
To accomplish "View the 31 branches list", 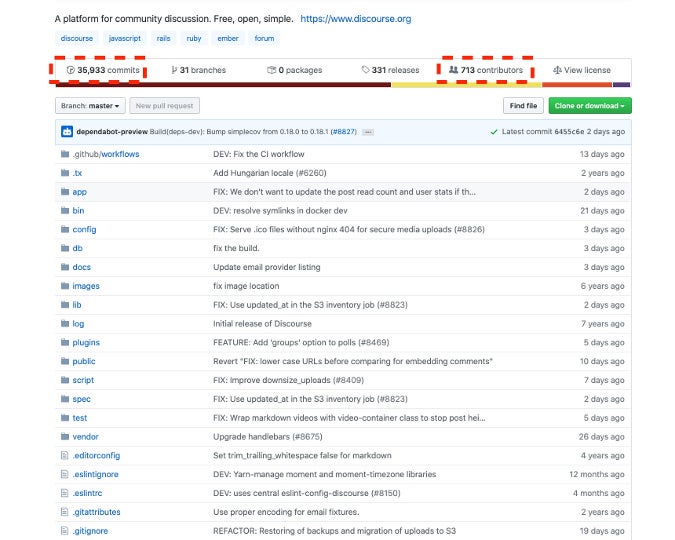I will pos(198,70).
